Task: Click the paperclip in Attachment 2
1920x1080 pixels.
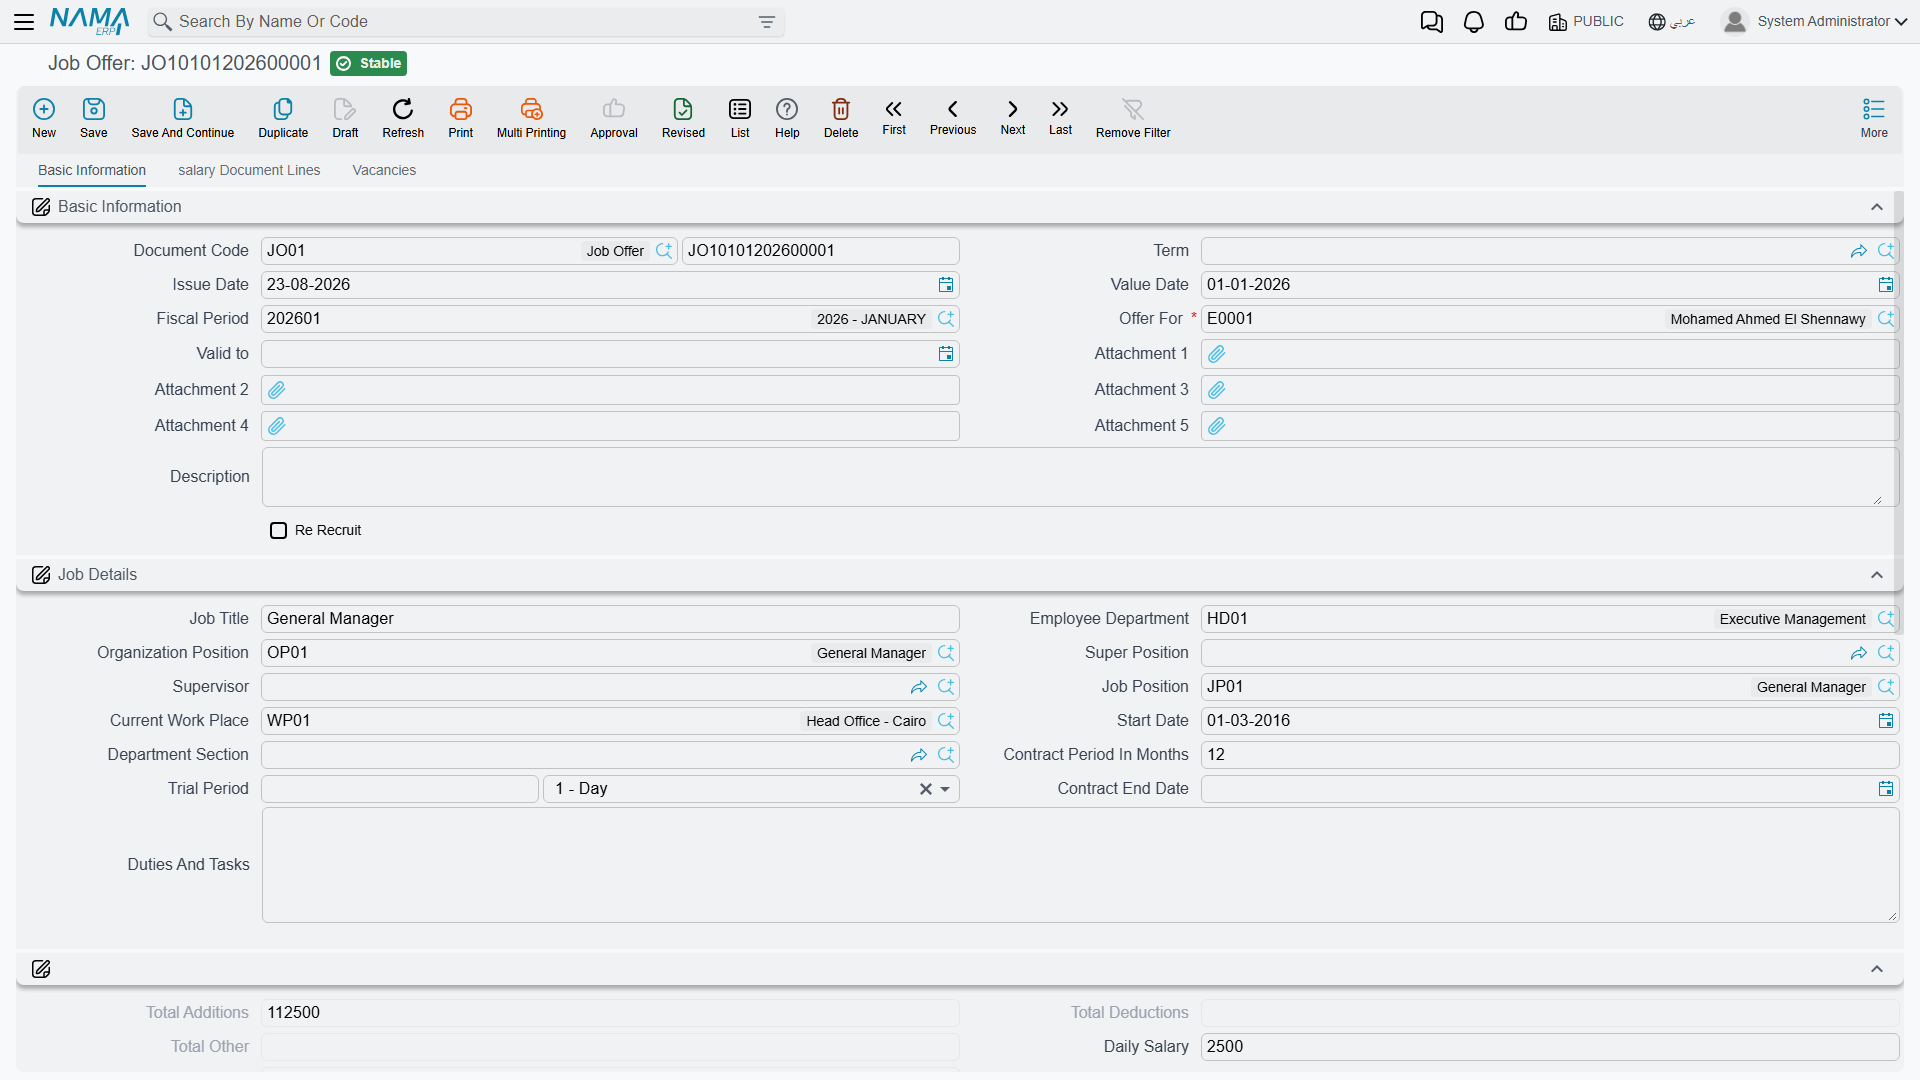Action: (277, 390)
